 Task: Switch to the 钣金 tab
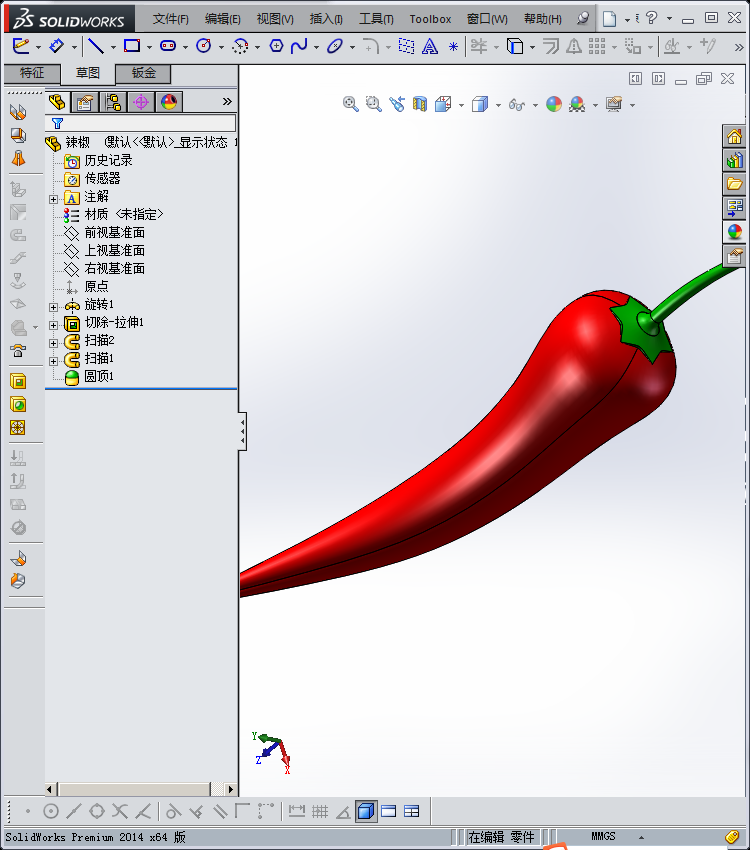144,73
